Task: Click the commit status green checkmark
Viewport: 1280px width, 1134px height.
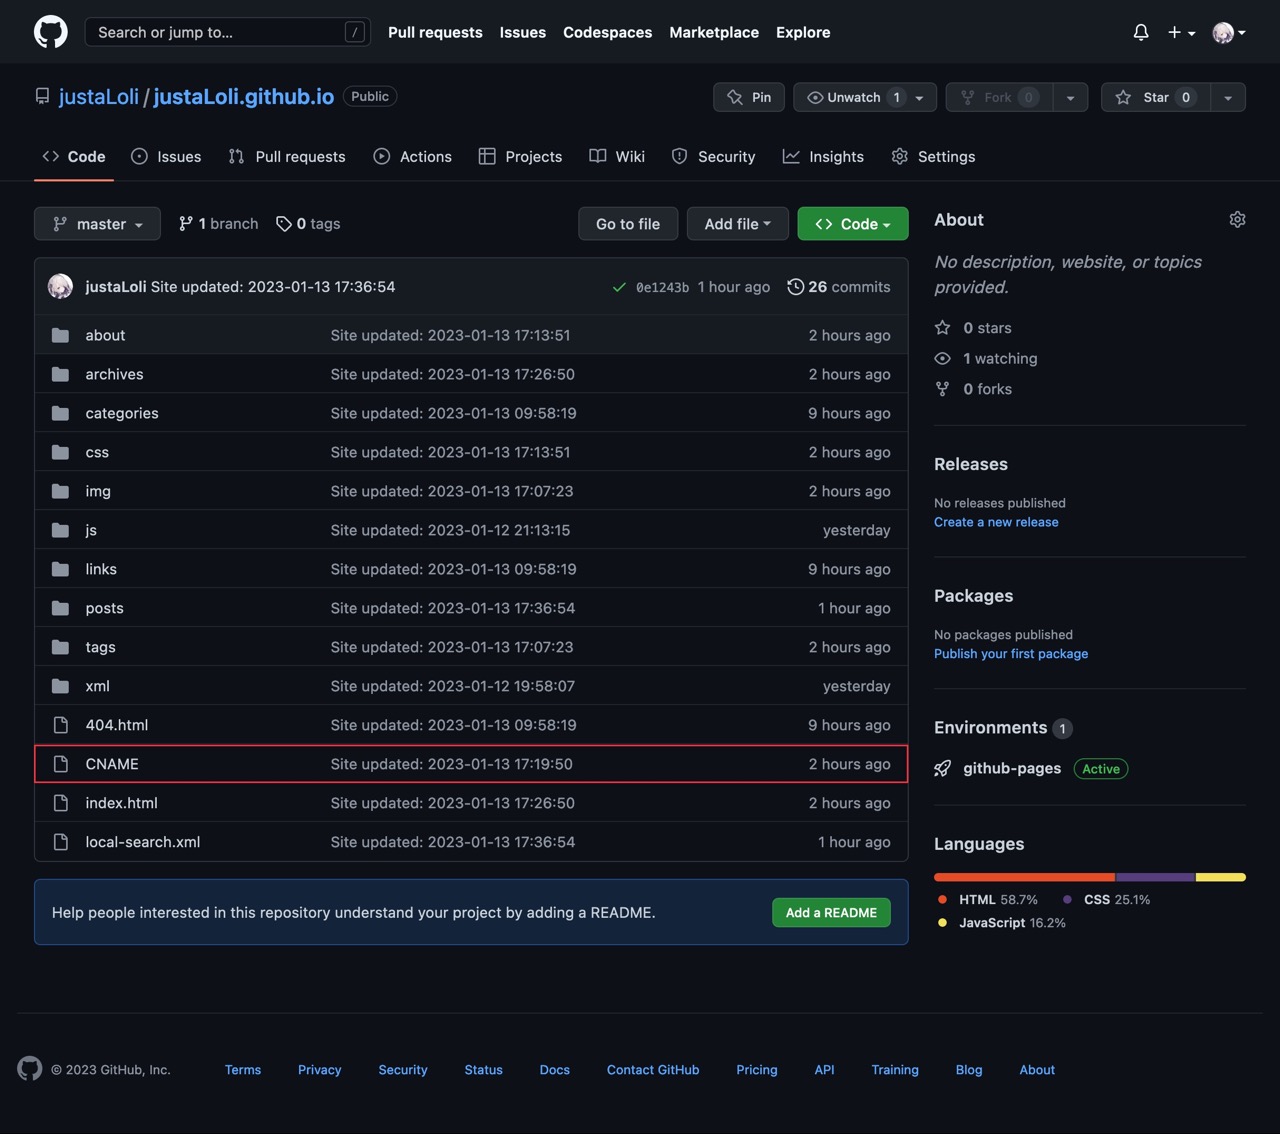Action: point(619,287)
